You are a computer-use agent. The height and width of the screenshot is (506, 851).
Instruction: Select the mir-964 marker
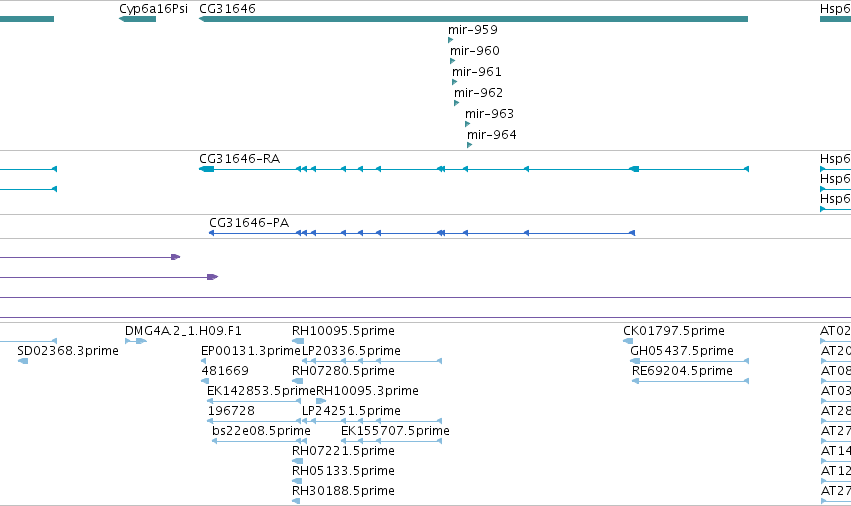[469, 145]
